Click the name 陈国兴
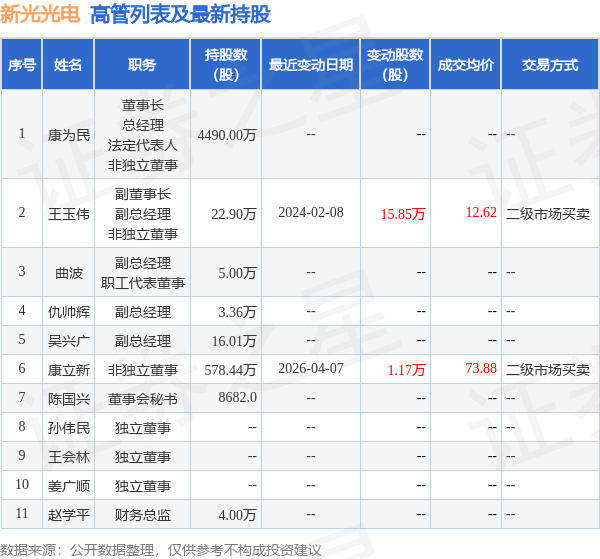This screenshot has height=559, width=600. pyautogui.click(x=69, y=399)
